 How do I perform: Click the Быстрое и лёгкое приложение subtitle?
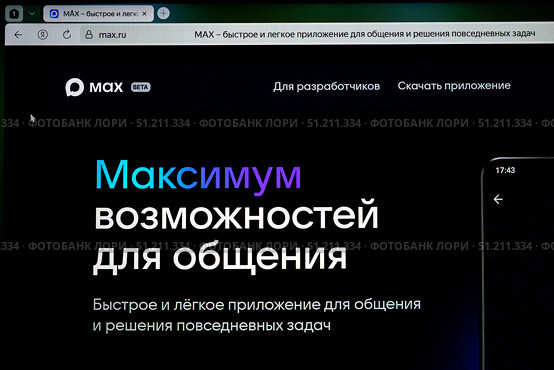point(257,305)
